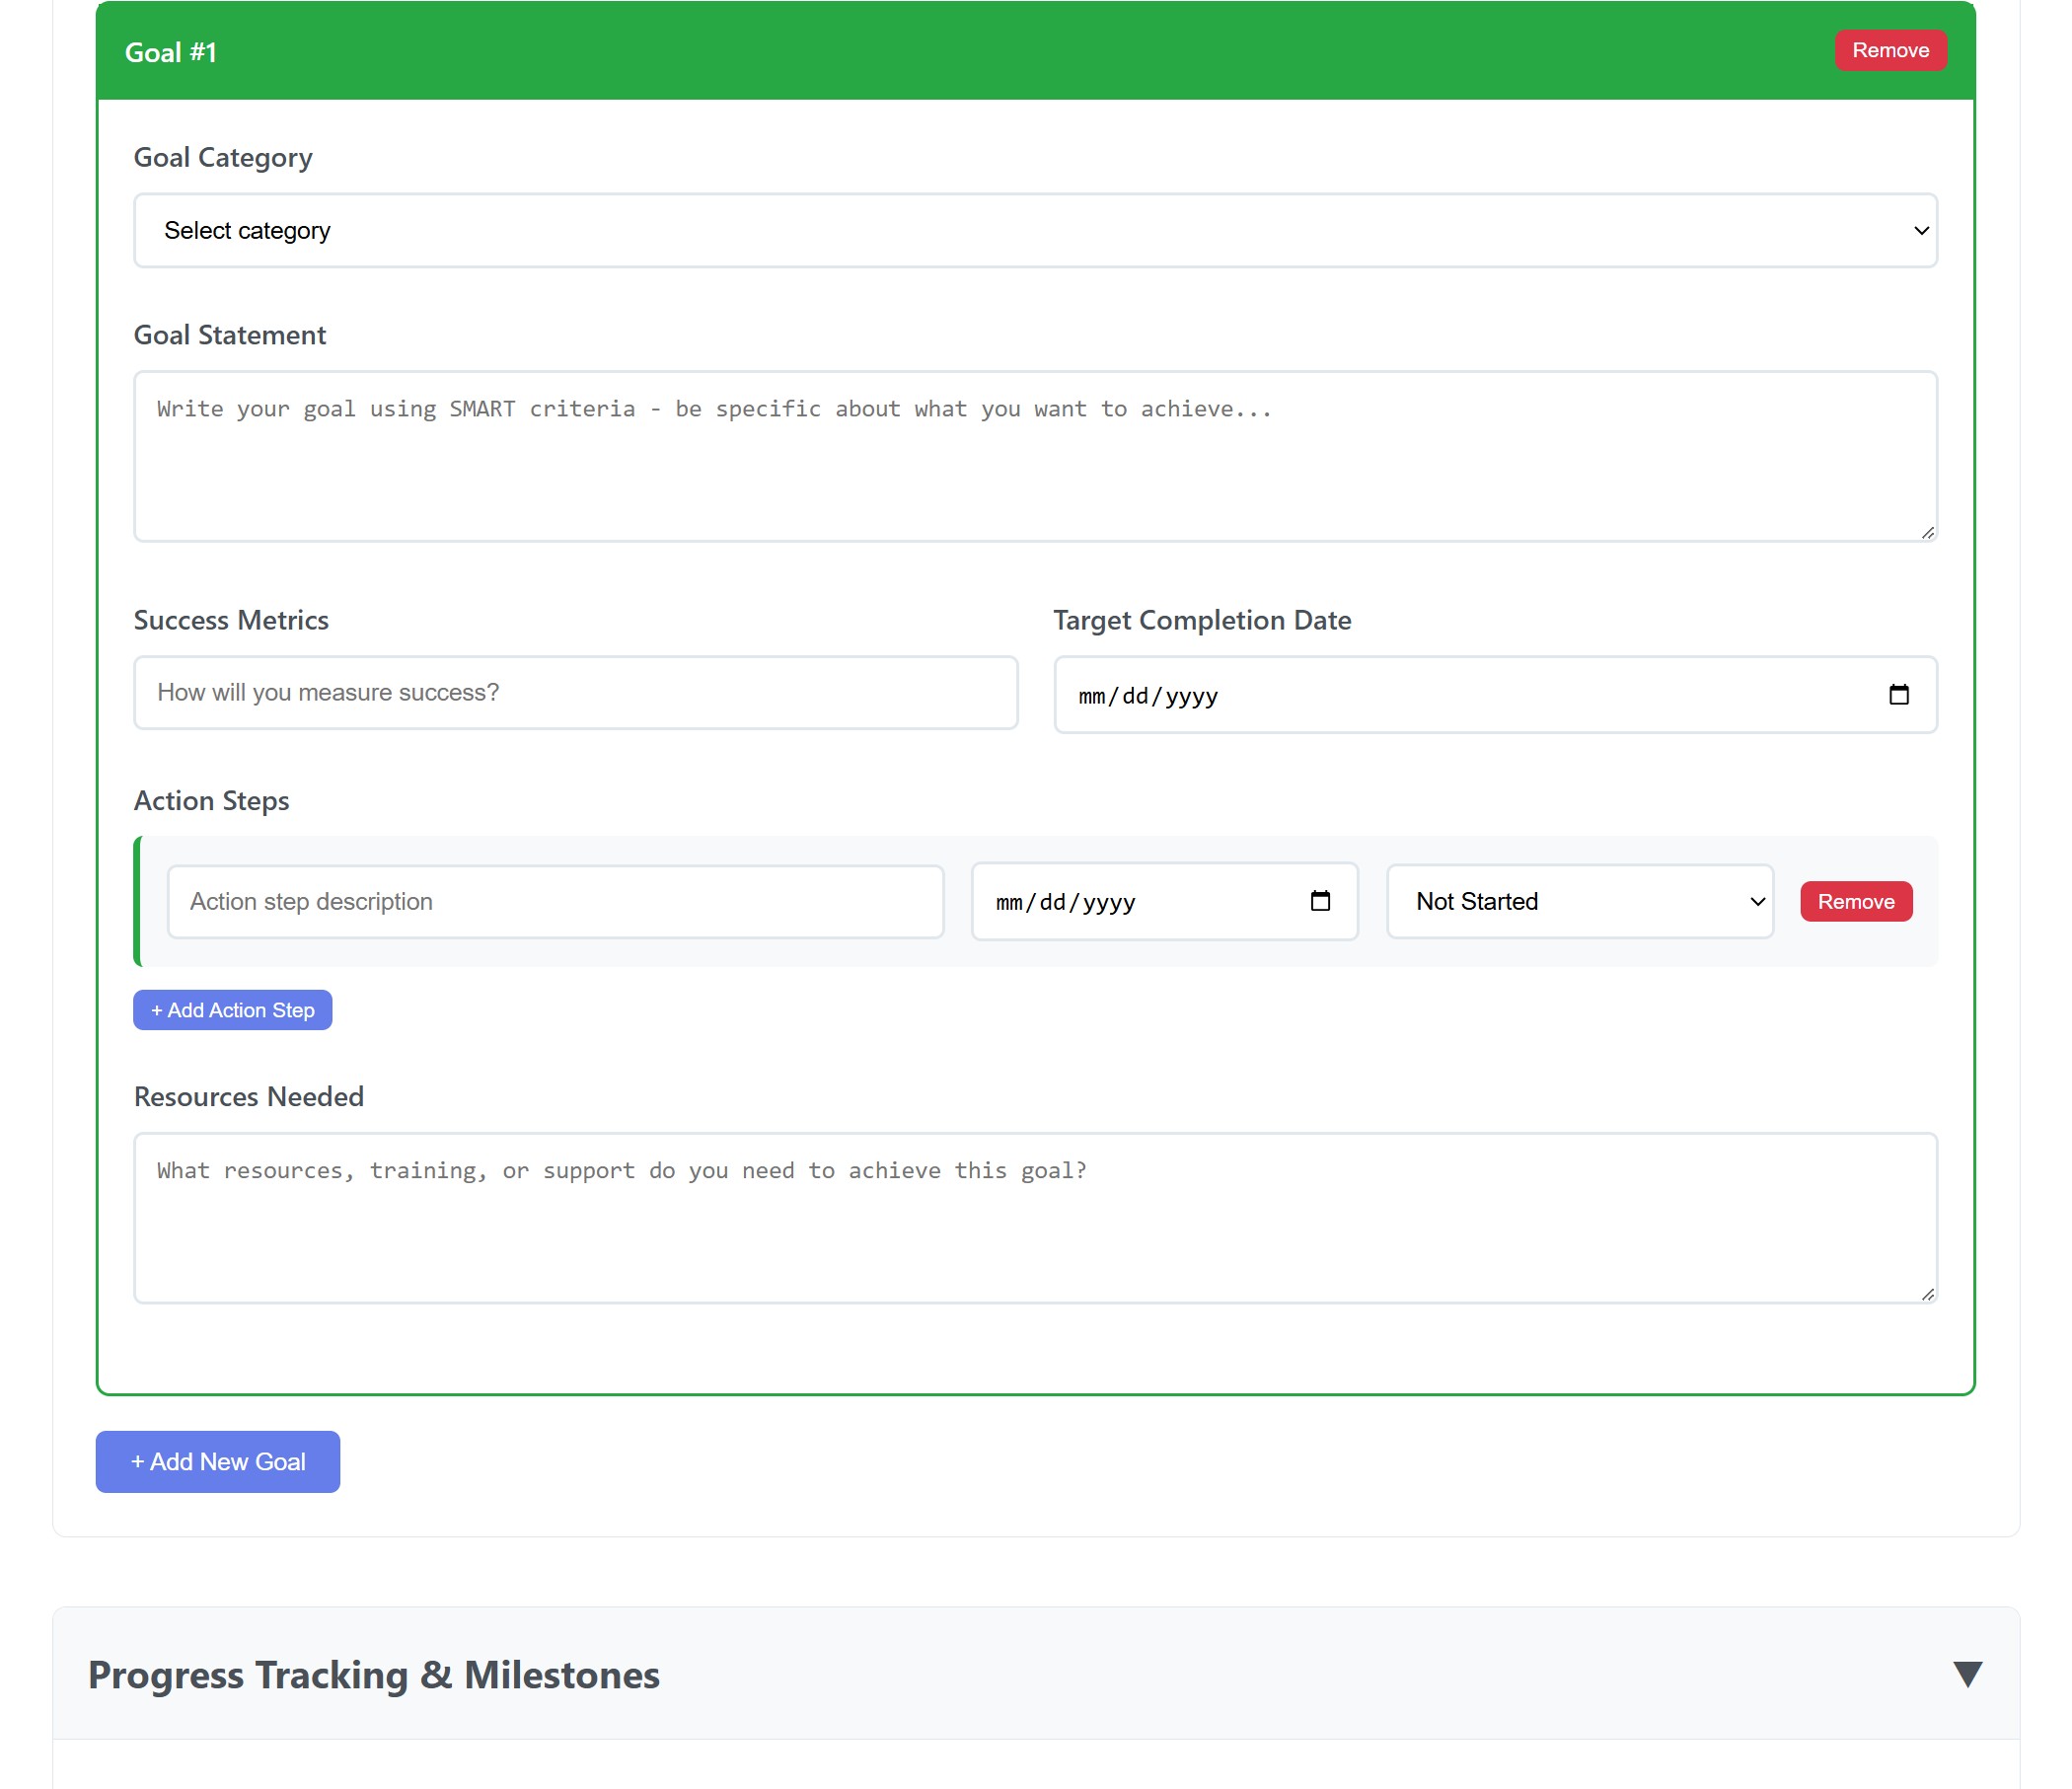Click the Success Metrics input field
This screenshot has height=1789, width=2072.
pos(577,692)
